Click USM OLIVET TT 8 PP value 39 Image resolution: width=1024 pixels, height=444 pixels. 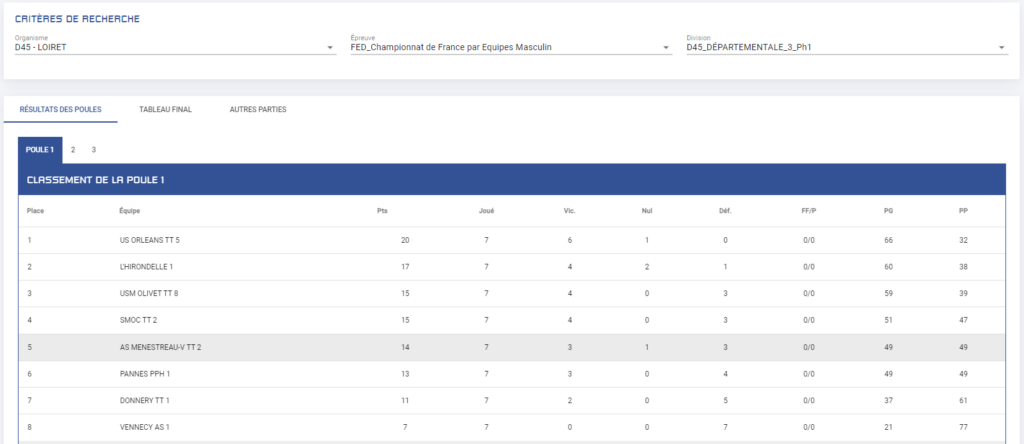point(963,294)
